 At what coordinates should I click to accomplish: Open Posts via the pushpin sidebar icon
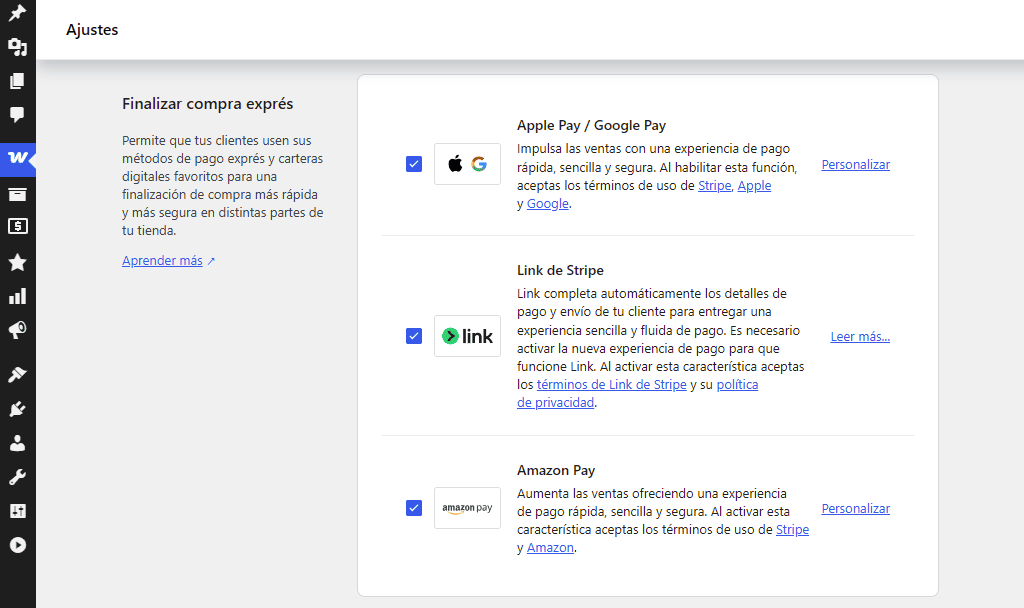pos(18,12)
